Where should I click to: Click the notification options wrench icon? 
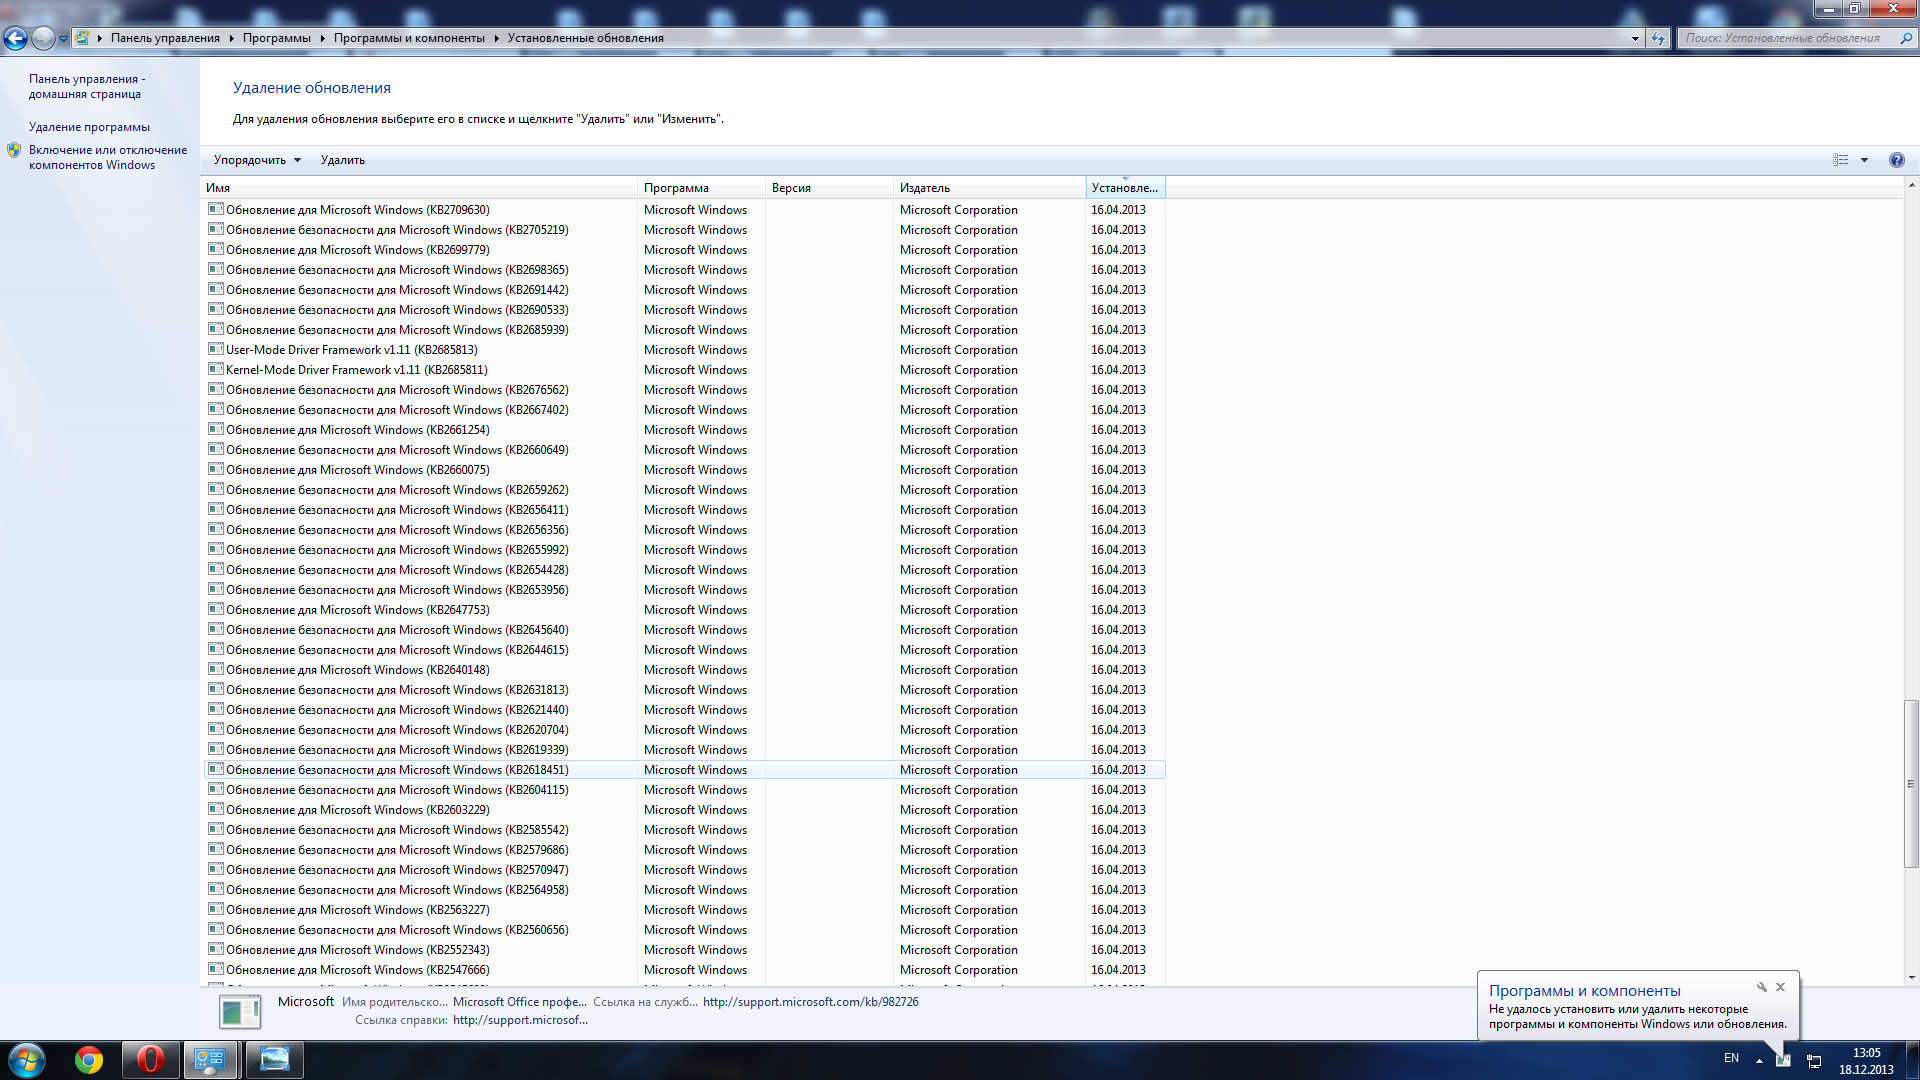pyautogui.click(x=1762, y=987)
